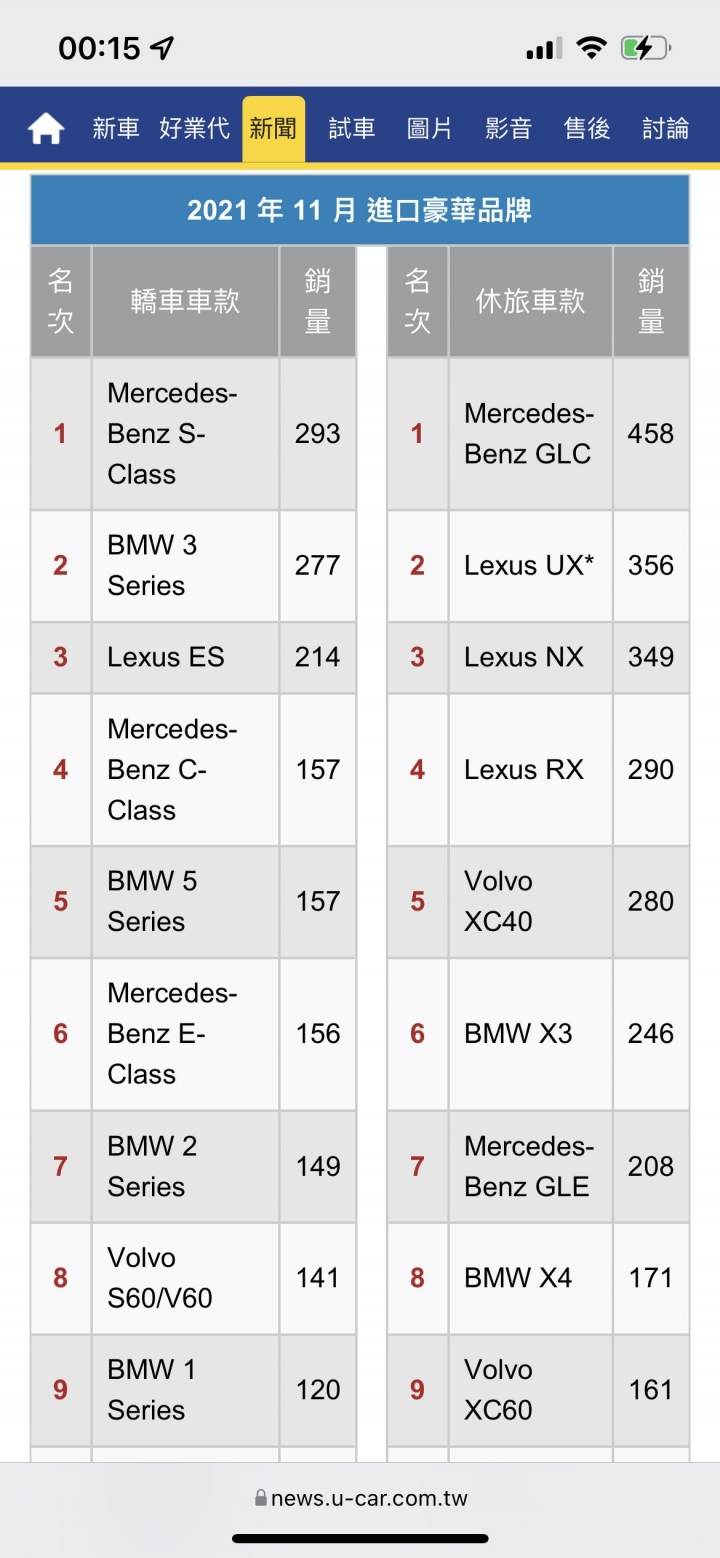Open the 售後 menu item

pos(587,129)
